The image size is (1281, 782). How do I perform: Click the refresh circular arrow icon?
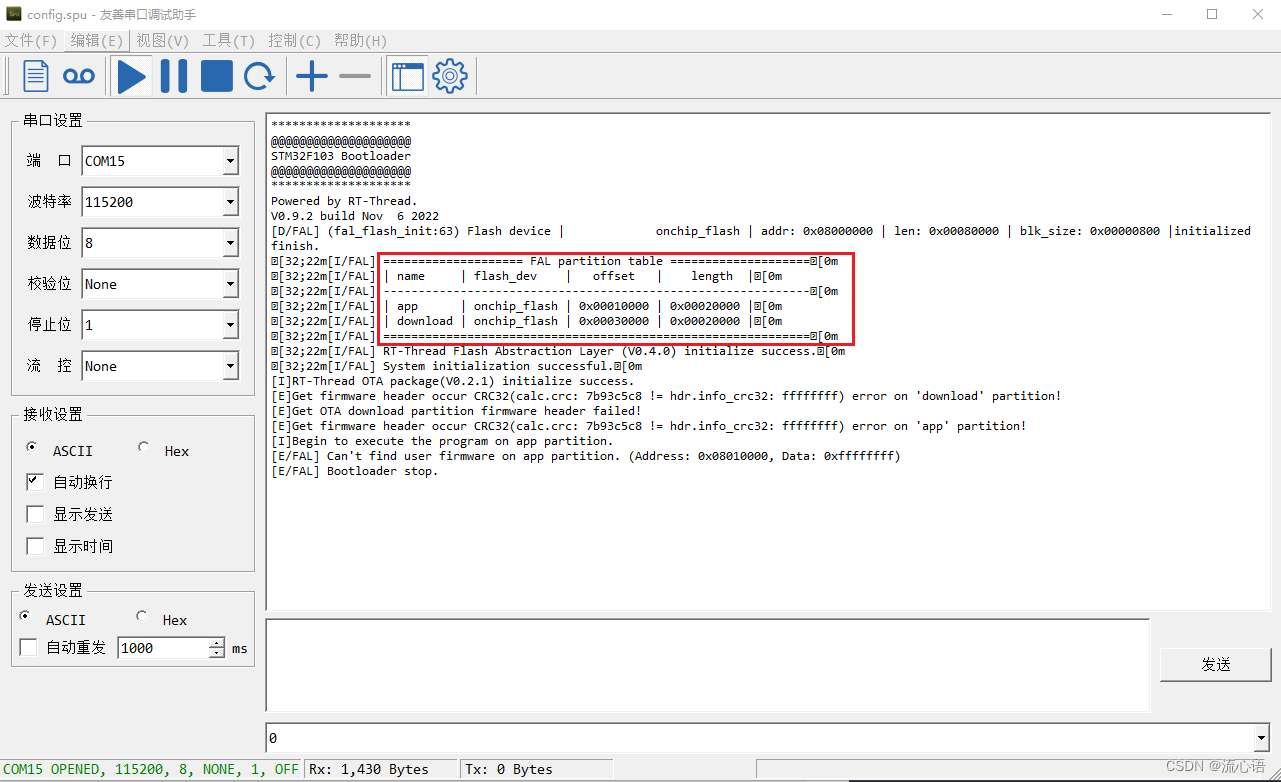click(x=260, y=76)
